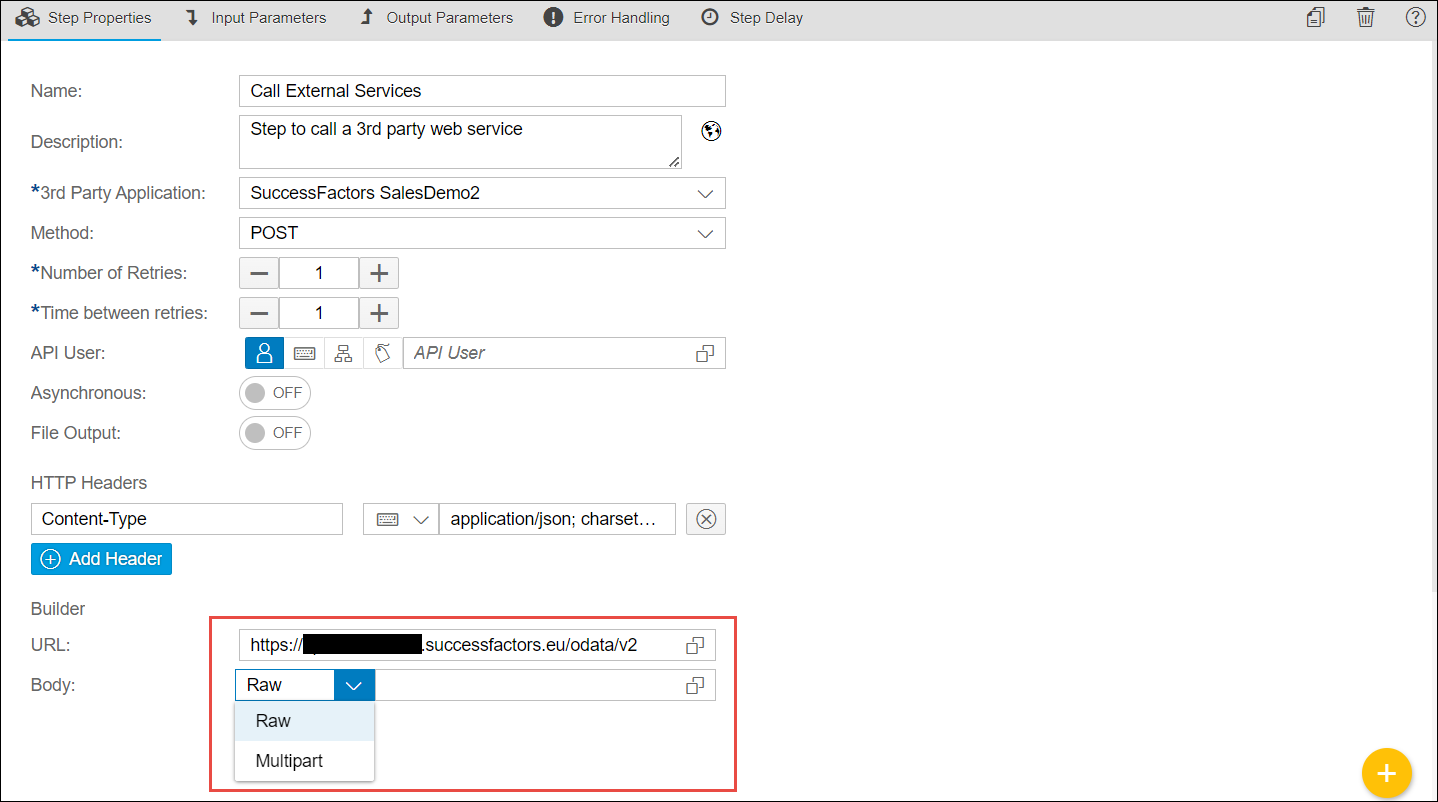Select the keyboard icon in API User row
This screenshot has height=802, width=1438.
tap(304, 353)
